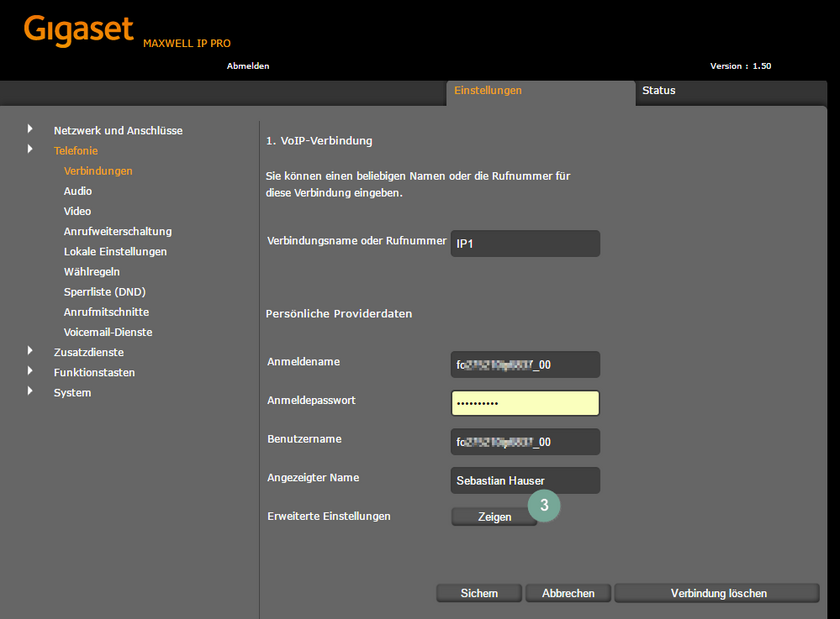
Task: Open Anrufweiterschaltung in sidebar
Action: pos(117,231)
